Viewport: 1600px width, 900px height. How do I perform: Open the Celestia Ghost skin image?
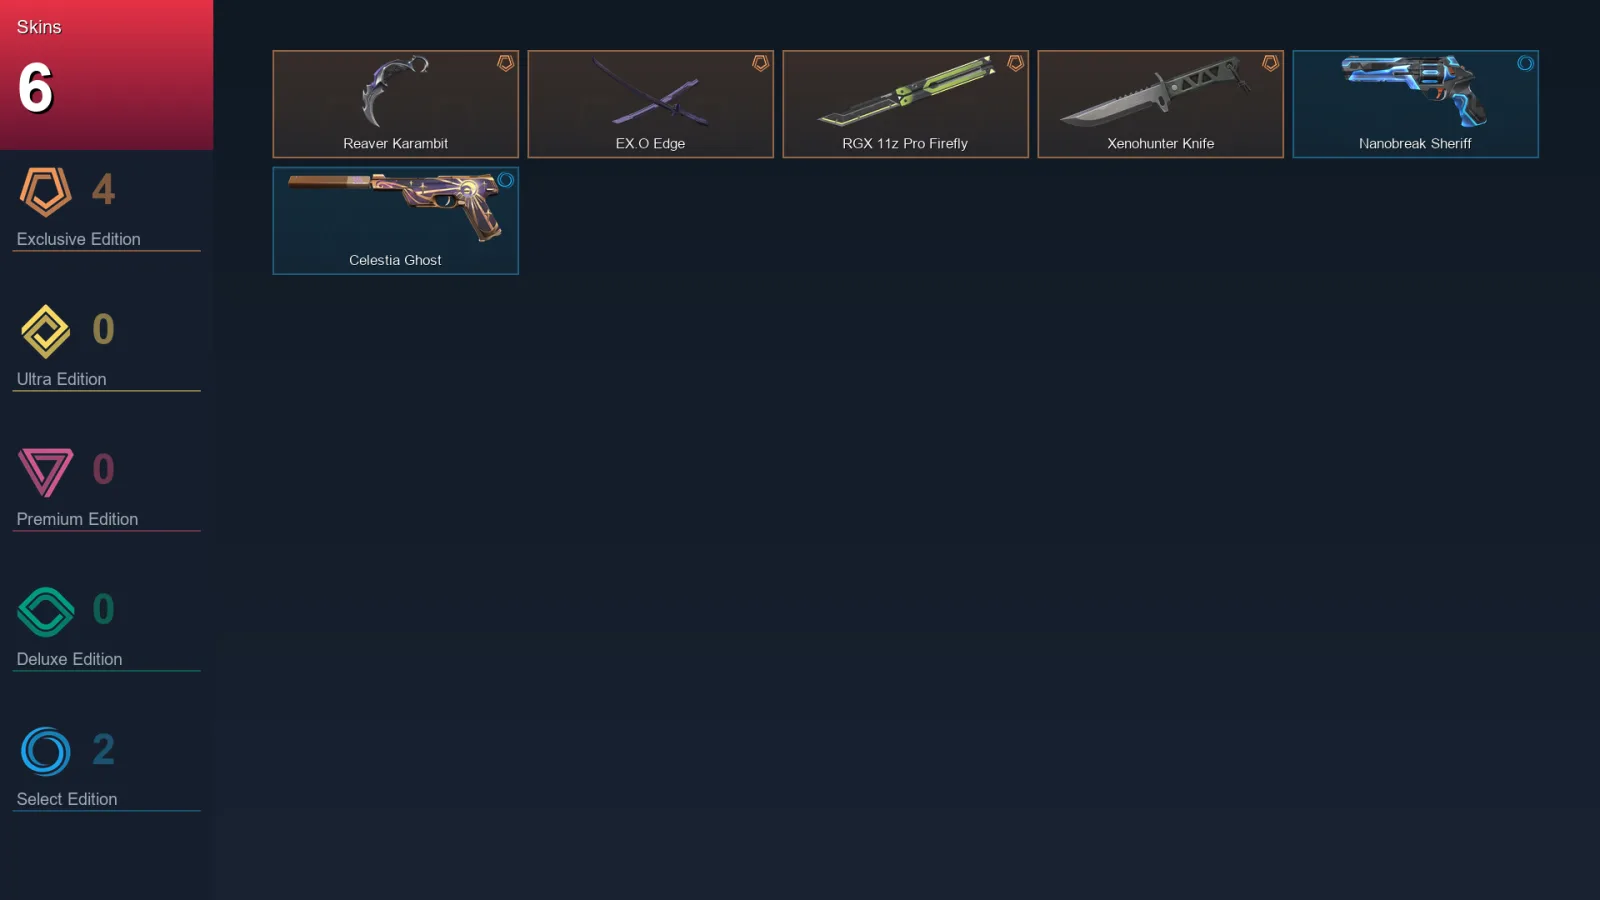pos(395,207)
